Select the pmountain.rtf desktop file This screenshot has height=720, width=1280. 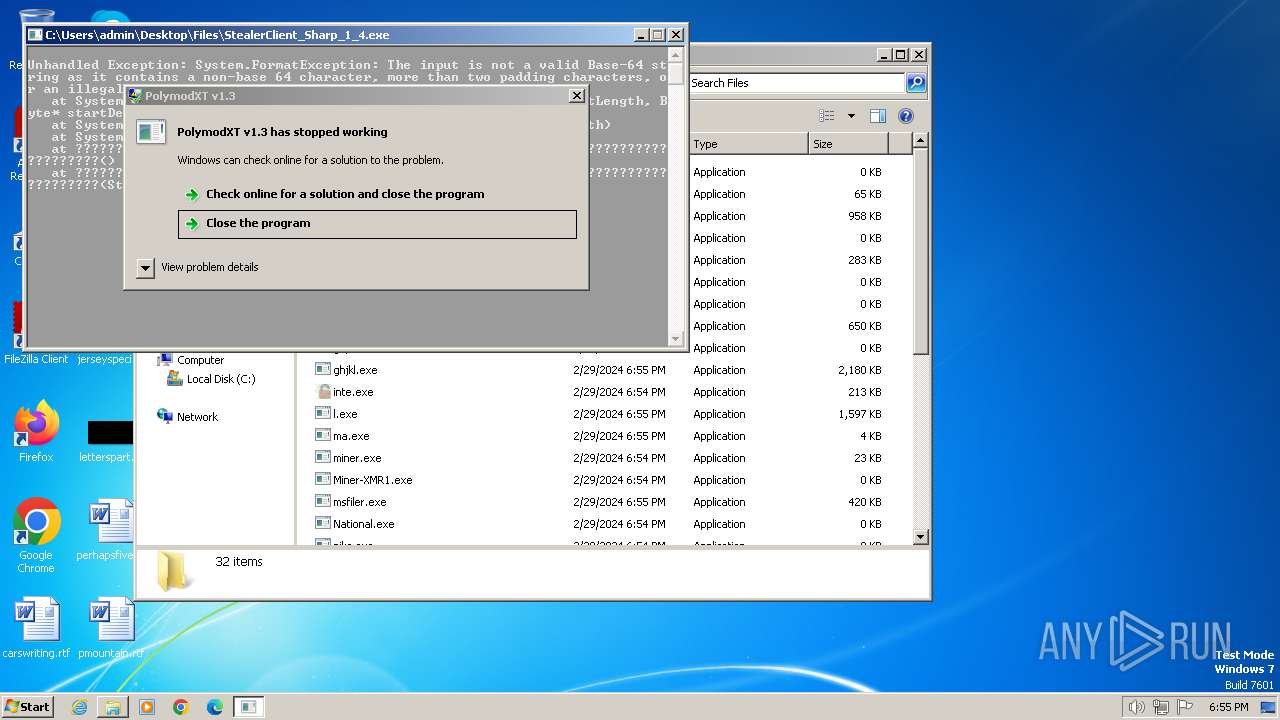pyautogui.click(x=110, y=629)
